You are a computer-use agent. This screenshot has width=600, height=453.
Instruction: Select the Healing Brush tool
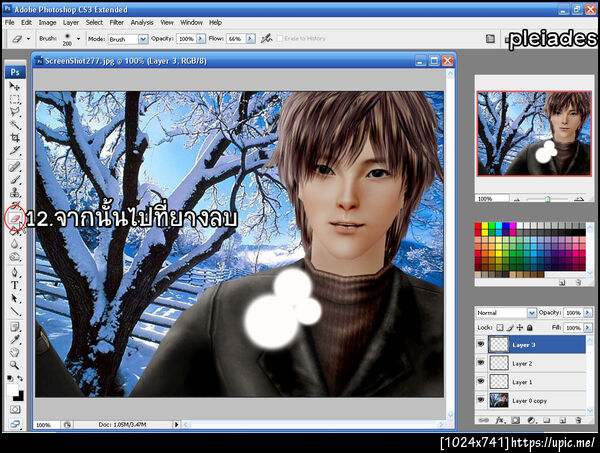pos(15,167)
